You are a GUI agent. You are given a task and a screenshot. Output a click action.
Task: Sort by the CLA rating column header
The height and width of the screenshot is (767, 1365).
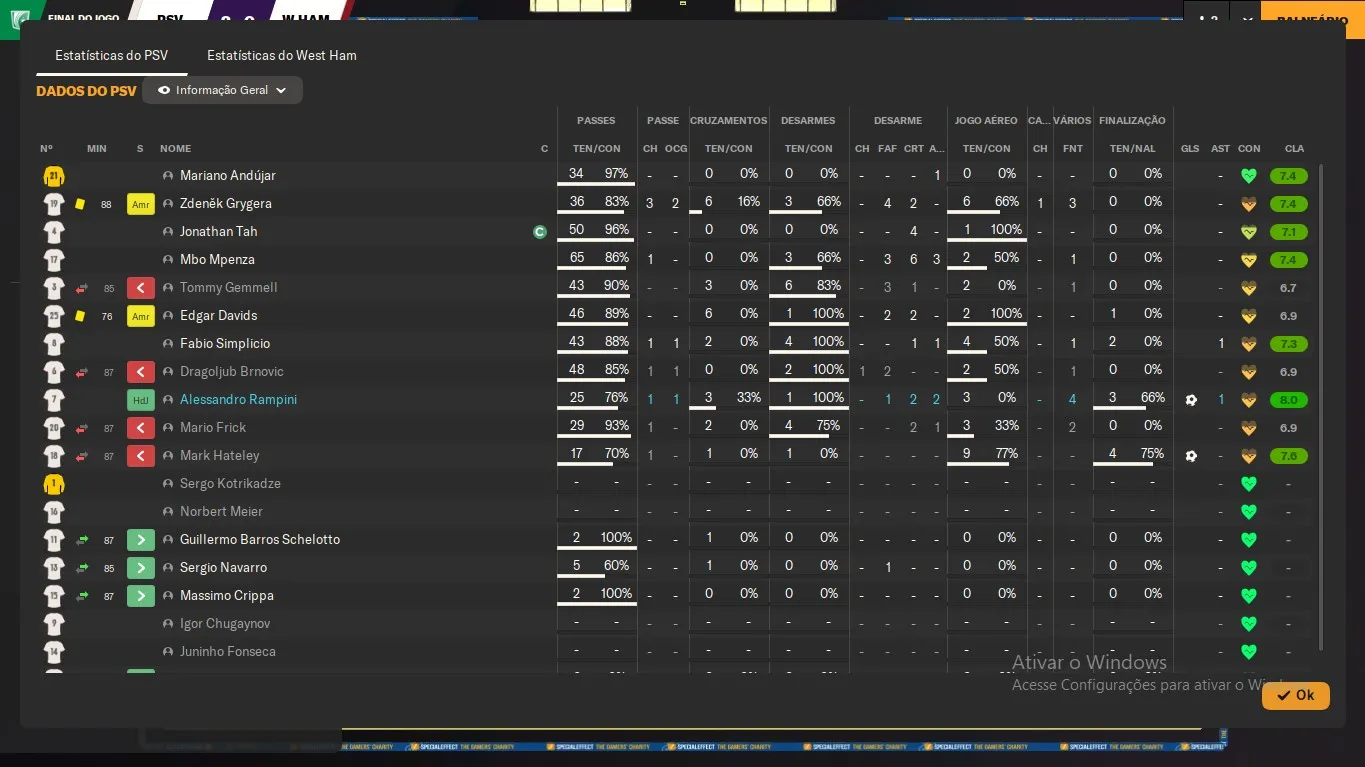(x=1294, y=148)
